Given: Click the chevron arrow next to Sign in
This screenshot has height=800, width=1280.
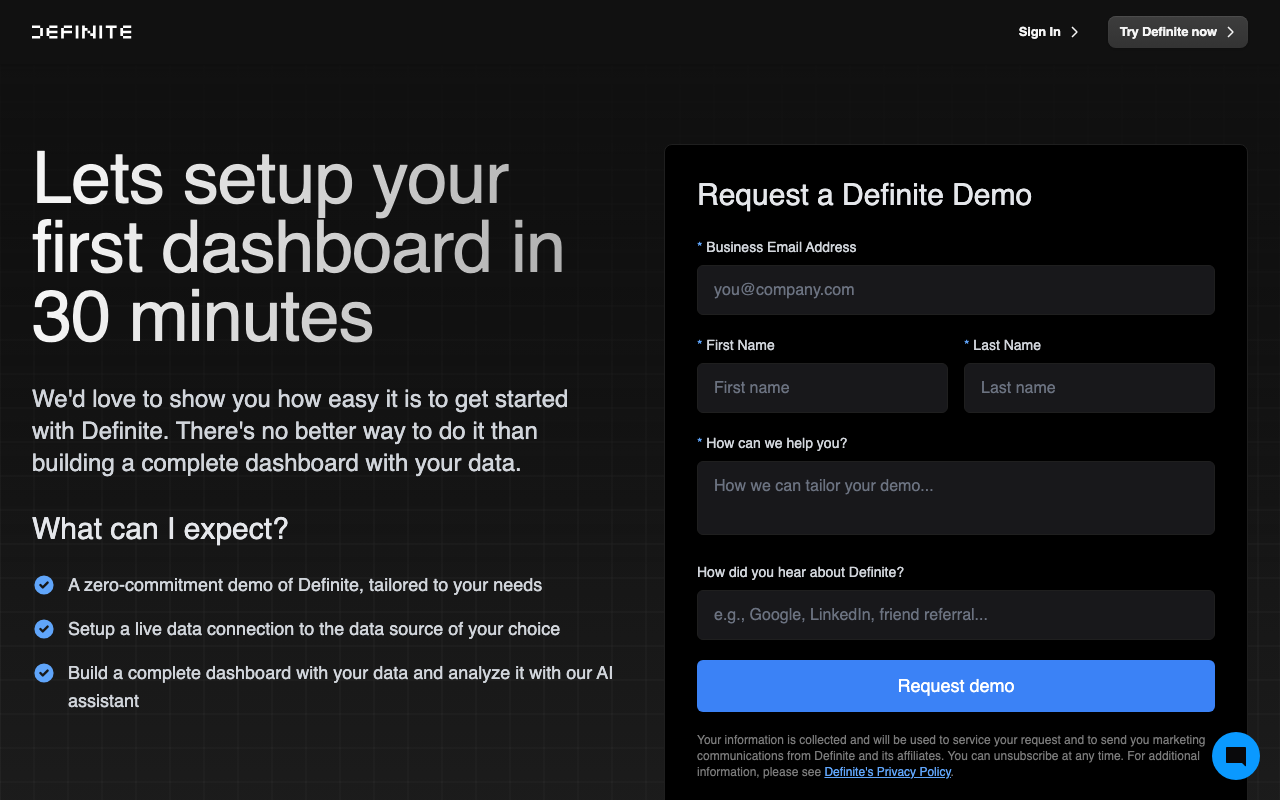Looking at the screenshot, I should [1075, 32].
